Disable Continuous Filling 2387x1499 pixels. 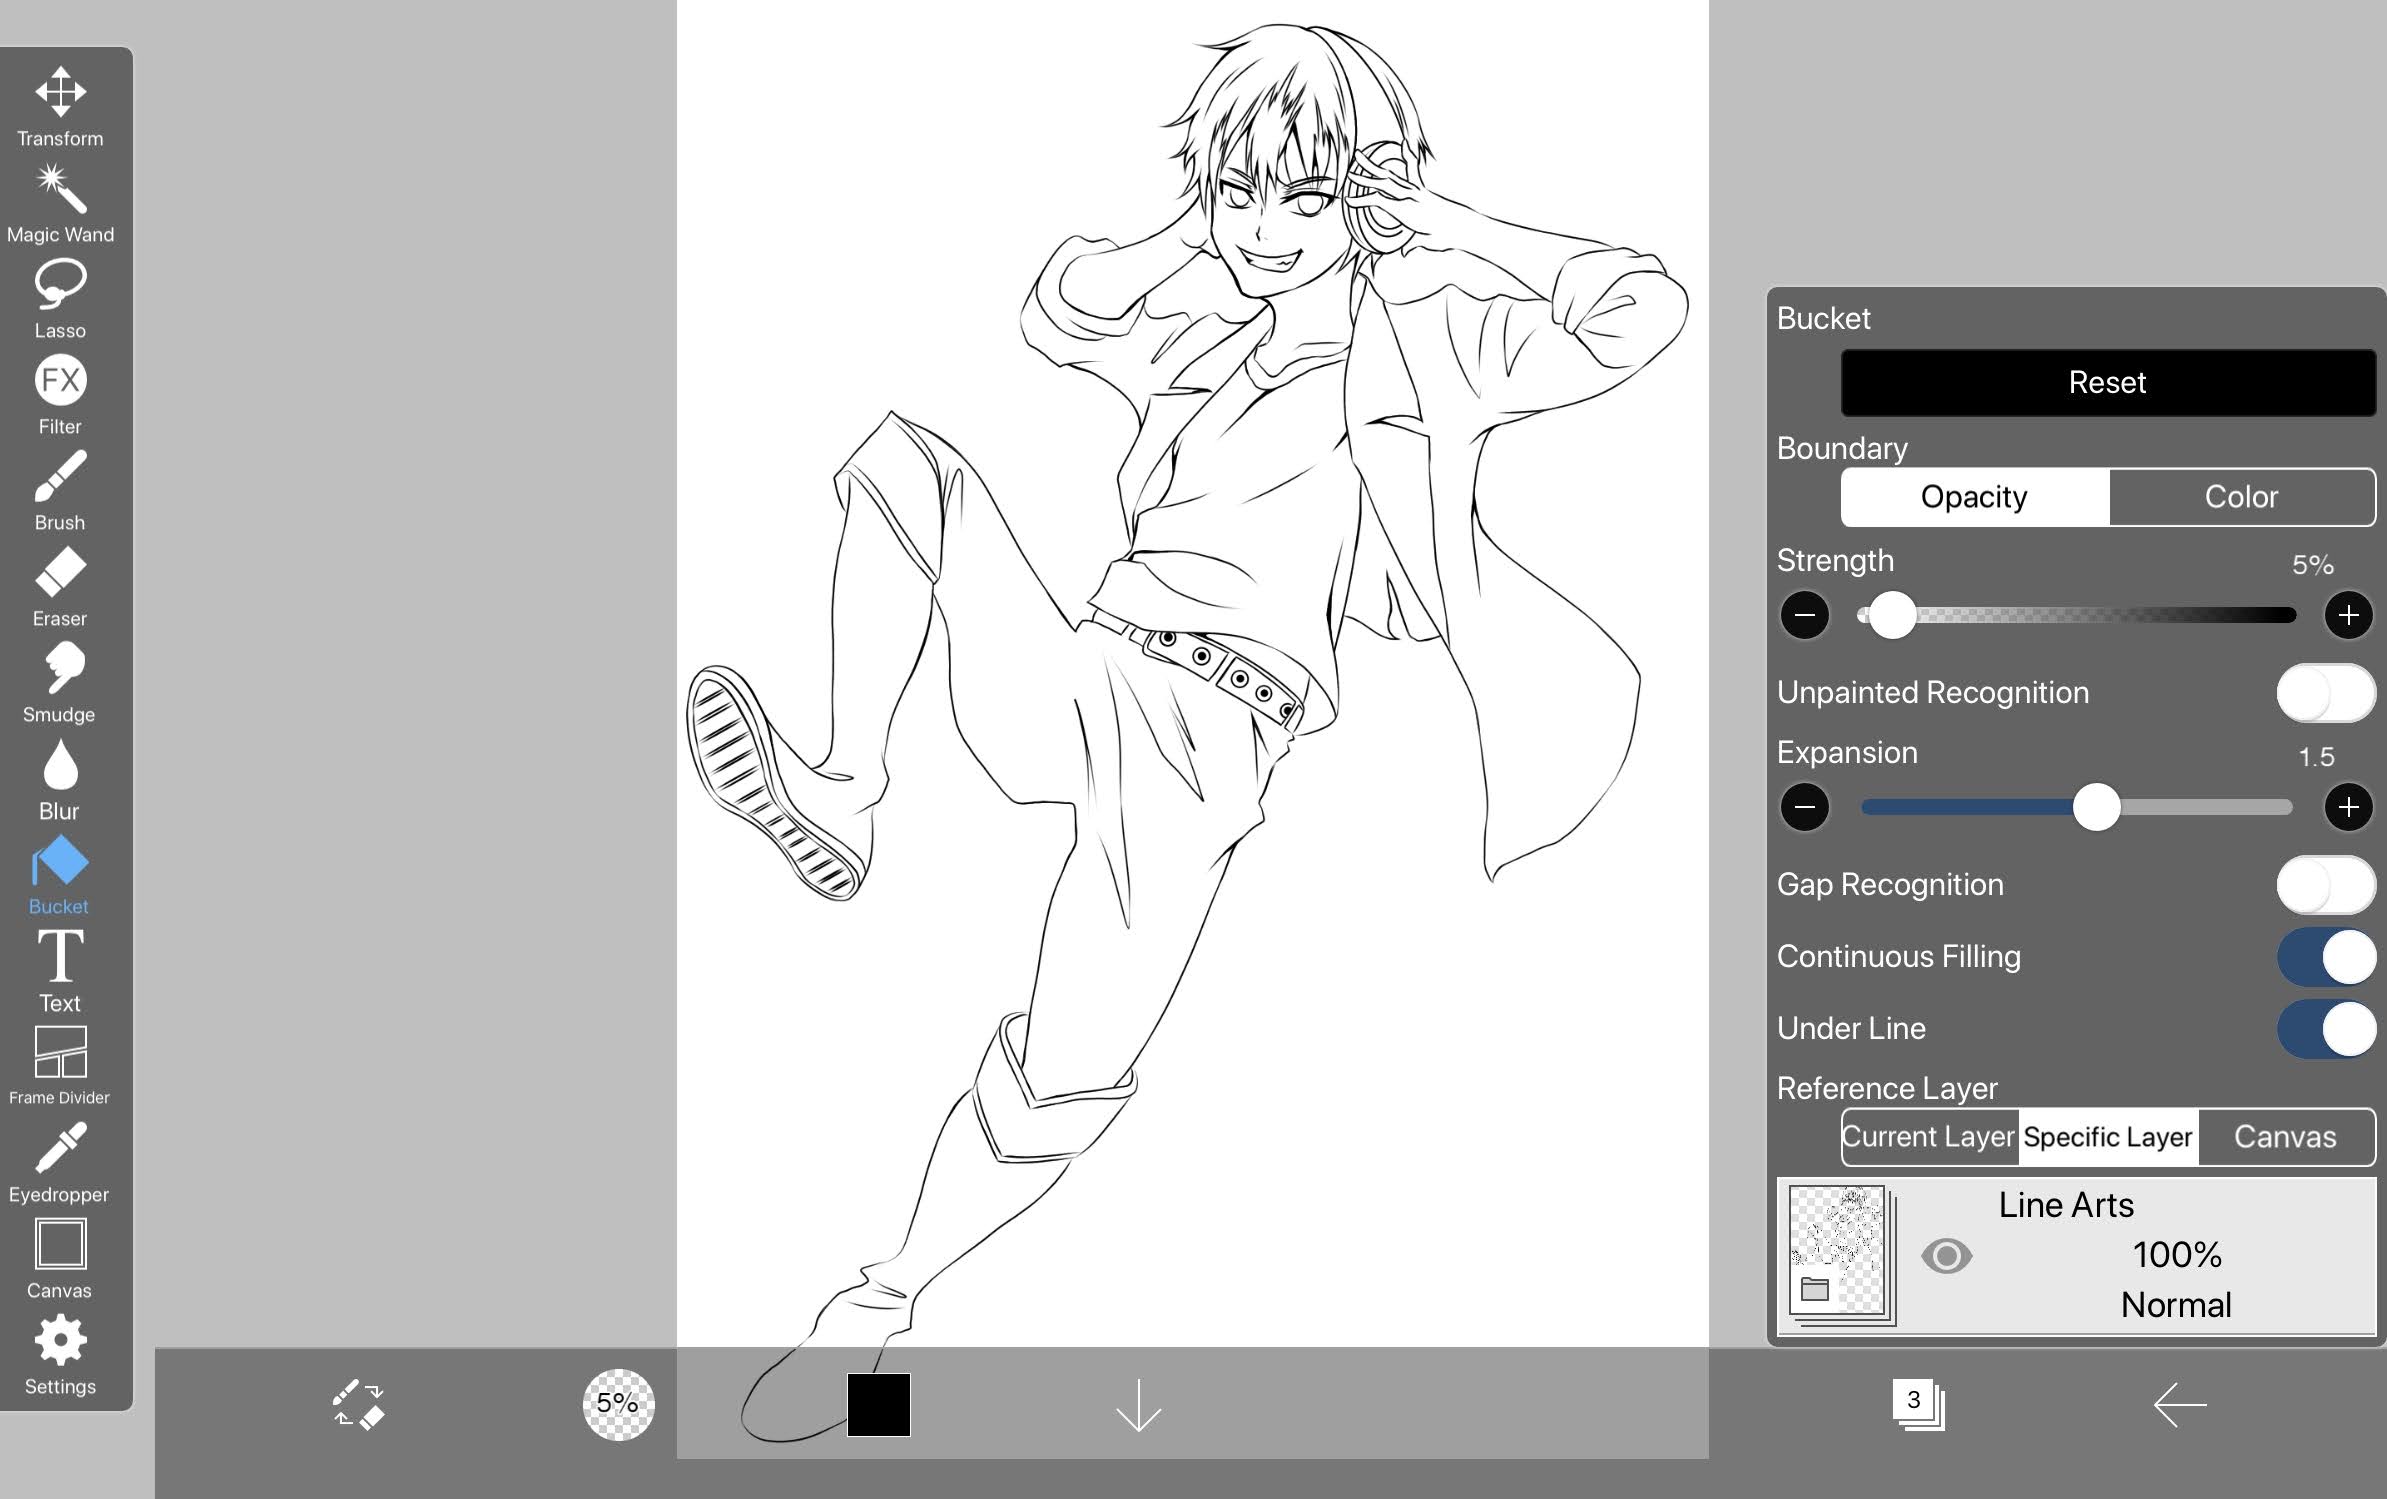[2327, 956]
